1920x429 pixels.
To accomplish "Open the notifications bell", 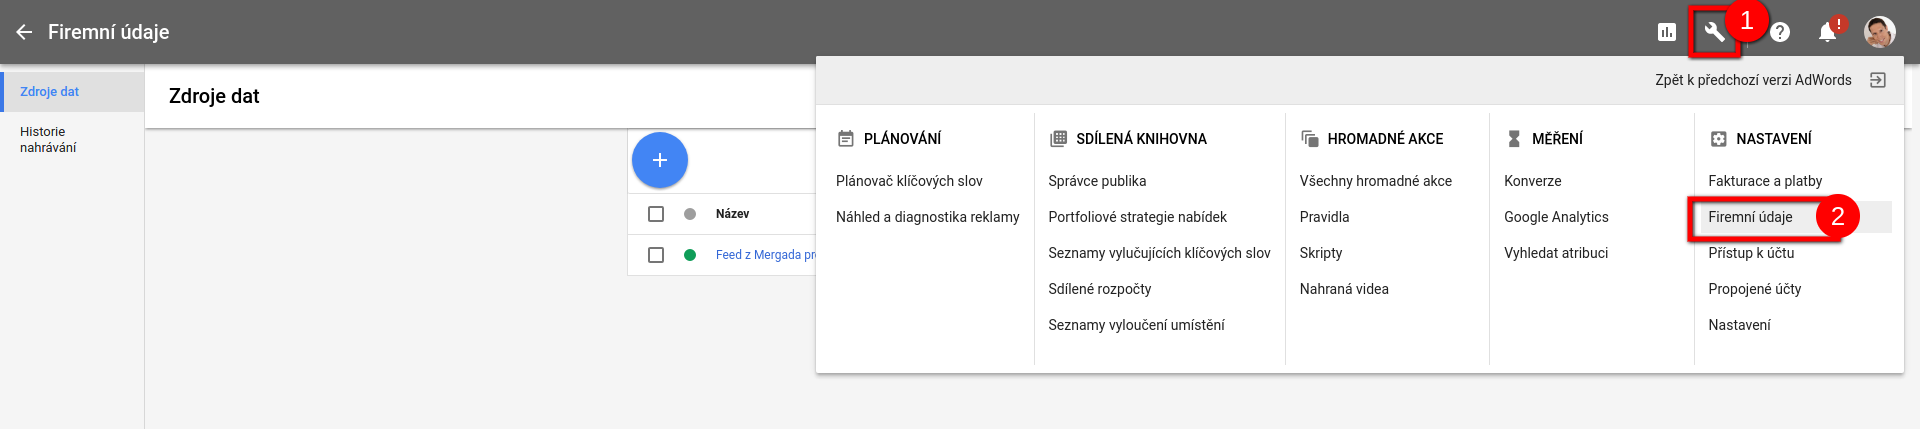I will pos(1828,32).
